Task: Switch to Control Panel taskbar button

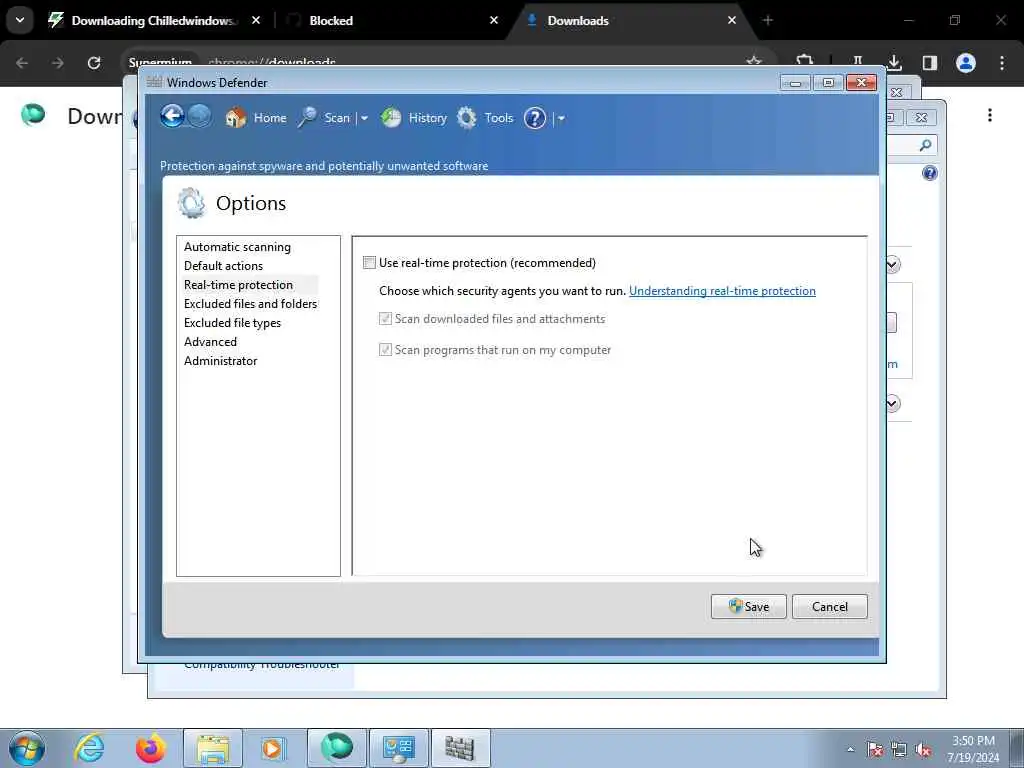Action: point(399,748)
